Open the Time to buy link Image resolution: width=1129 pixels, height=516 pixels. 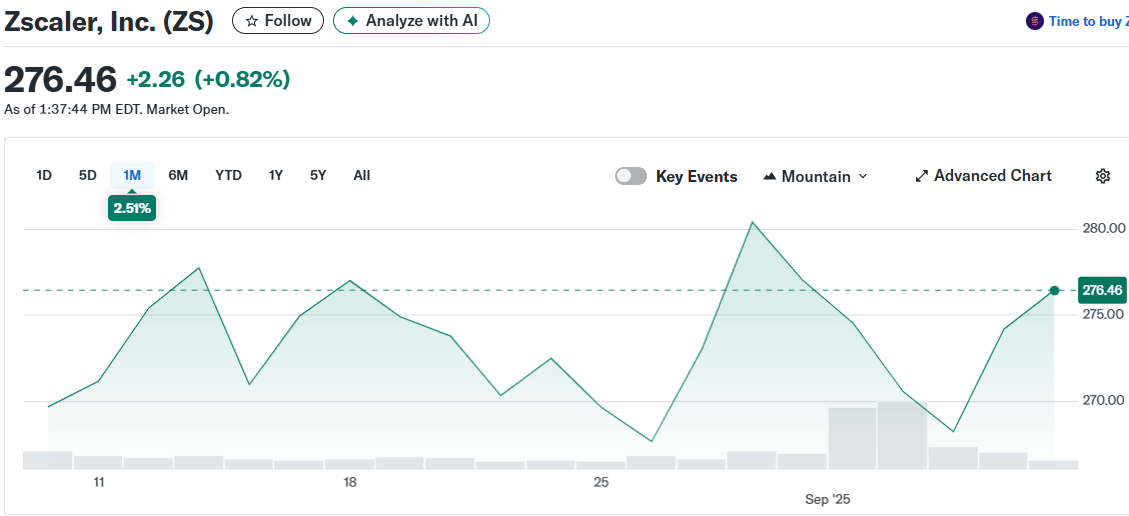pyautogui.click(x=1088, y=22)
